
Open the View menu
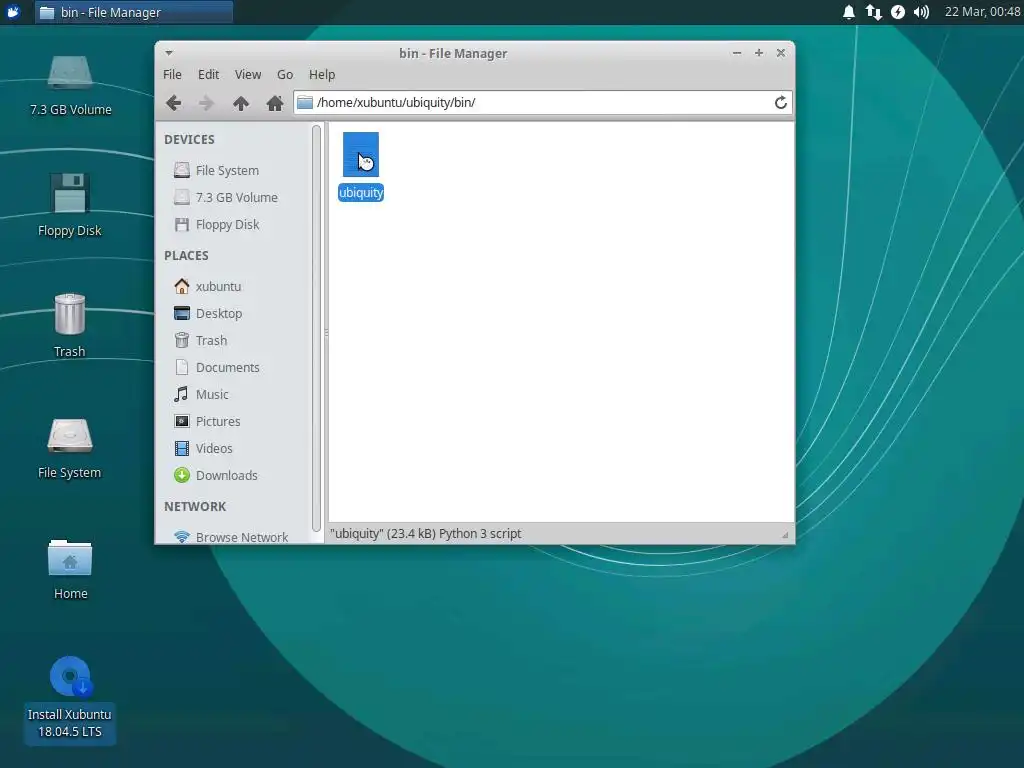[248, 74]
